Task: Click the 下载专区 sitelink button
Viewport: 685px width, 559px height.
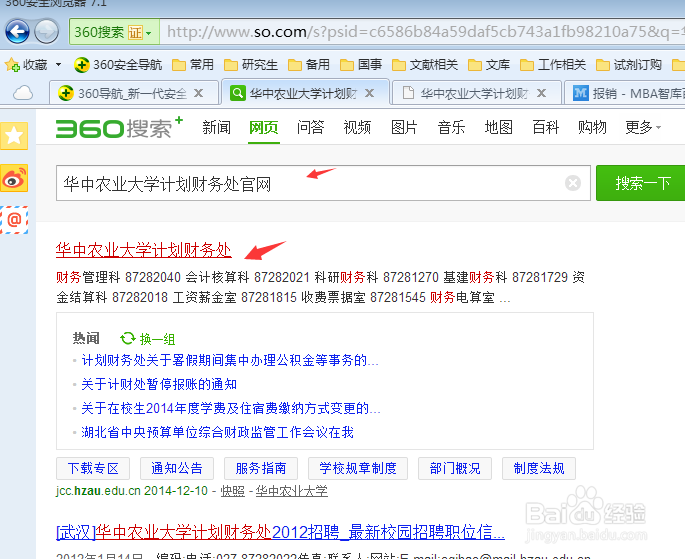Action: (x=93, y=469)
